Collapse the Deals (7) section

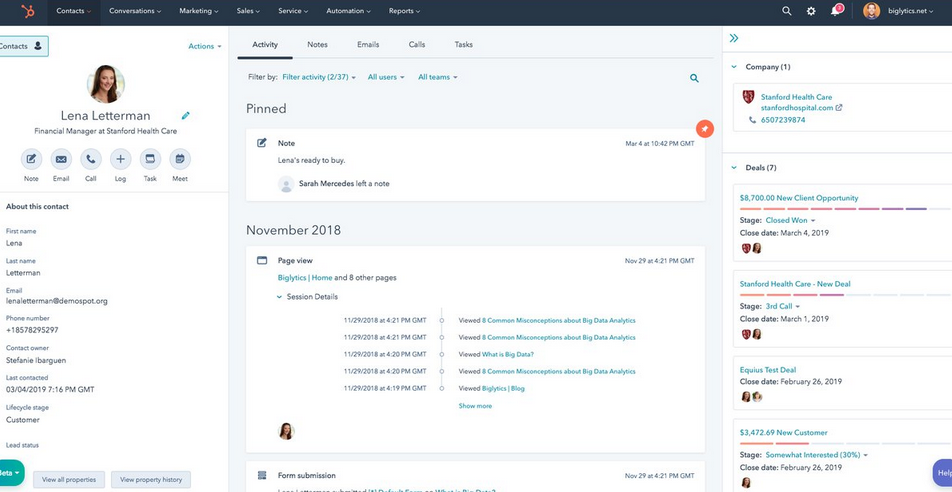coord(734,168)
